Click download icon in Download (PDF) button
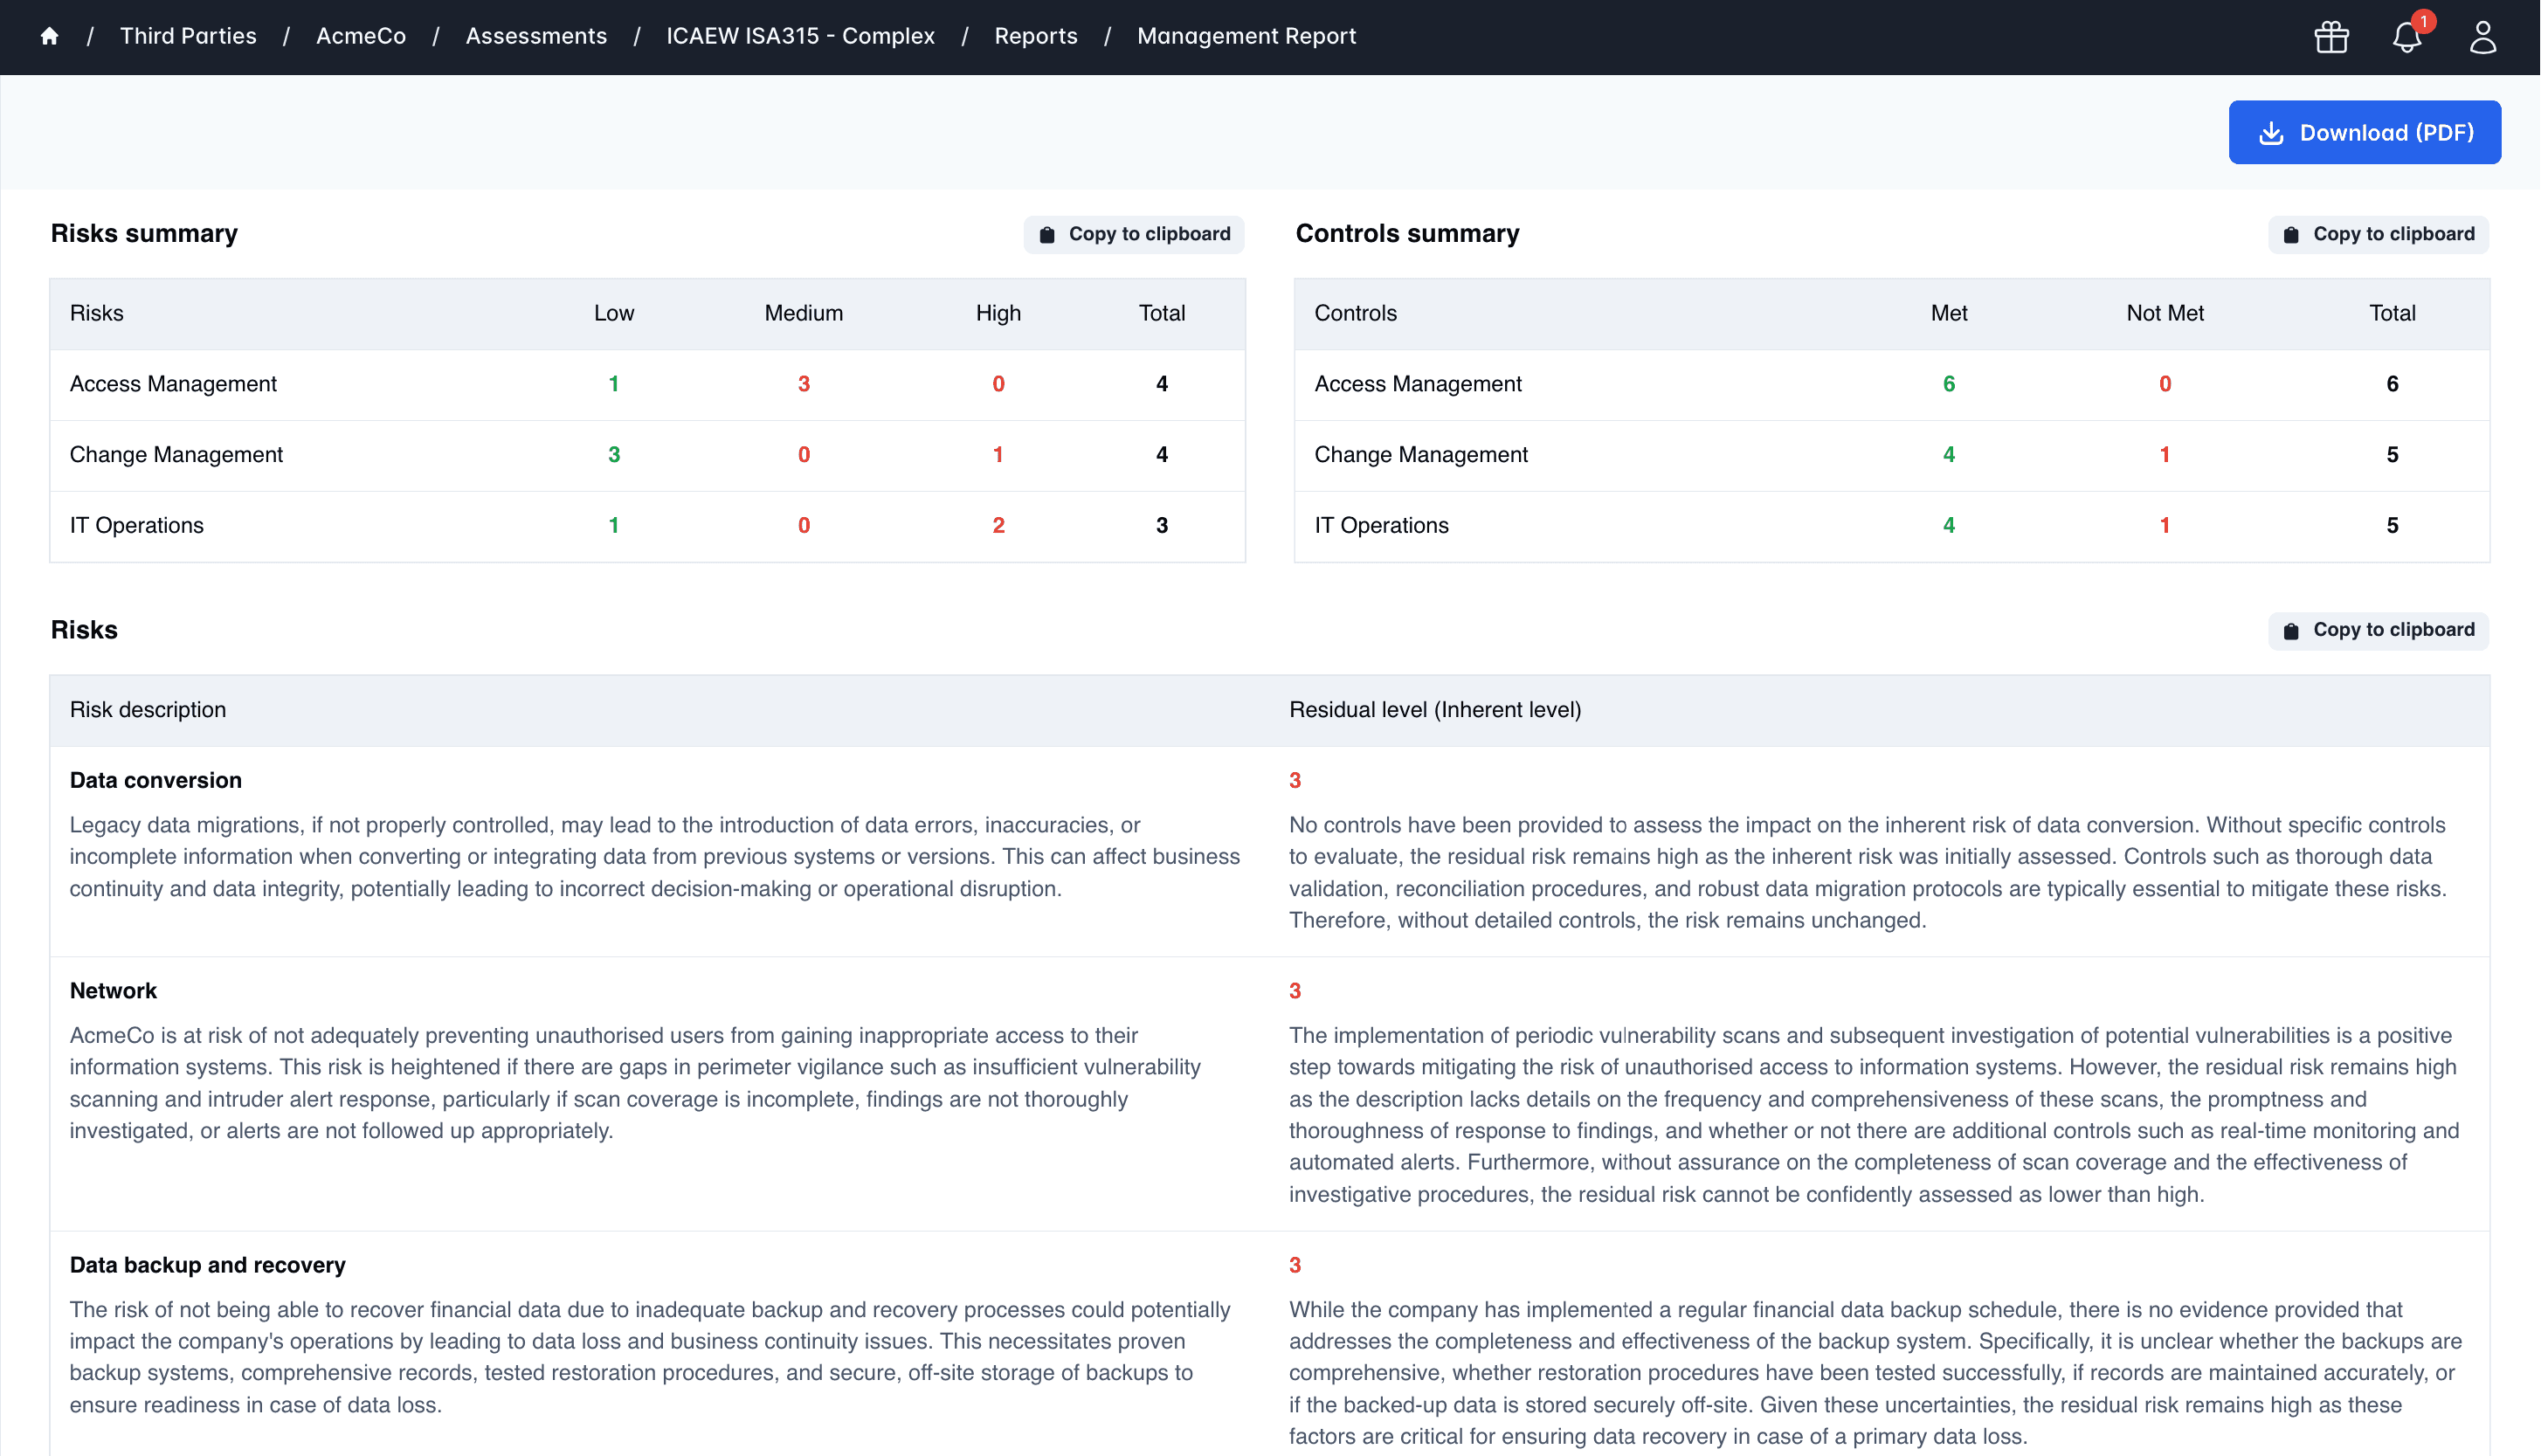 tap(2271, 133)
